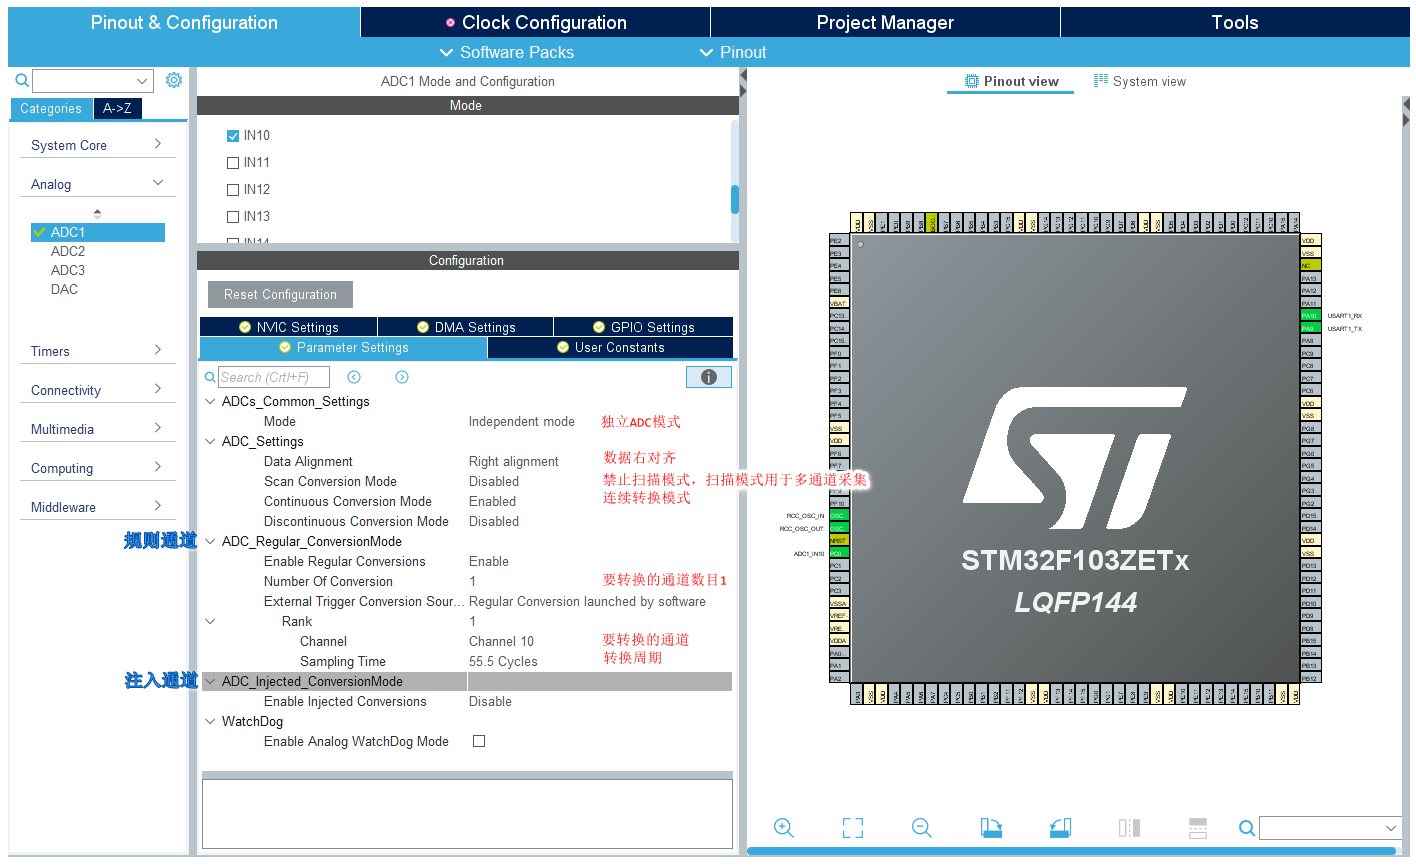Open the Project Manager tab
The width and height of the screenshot is (1416, 865).
tap(885, 22)
